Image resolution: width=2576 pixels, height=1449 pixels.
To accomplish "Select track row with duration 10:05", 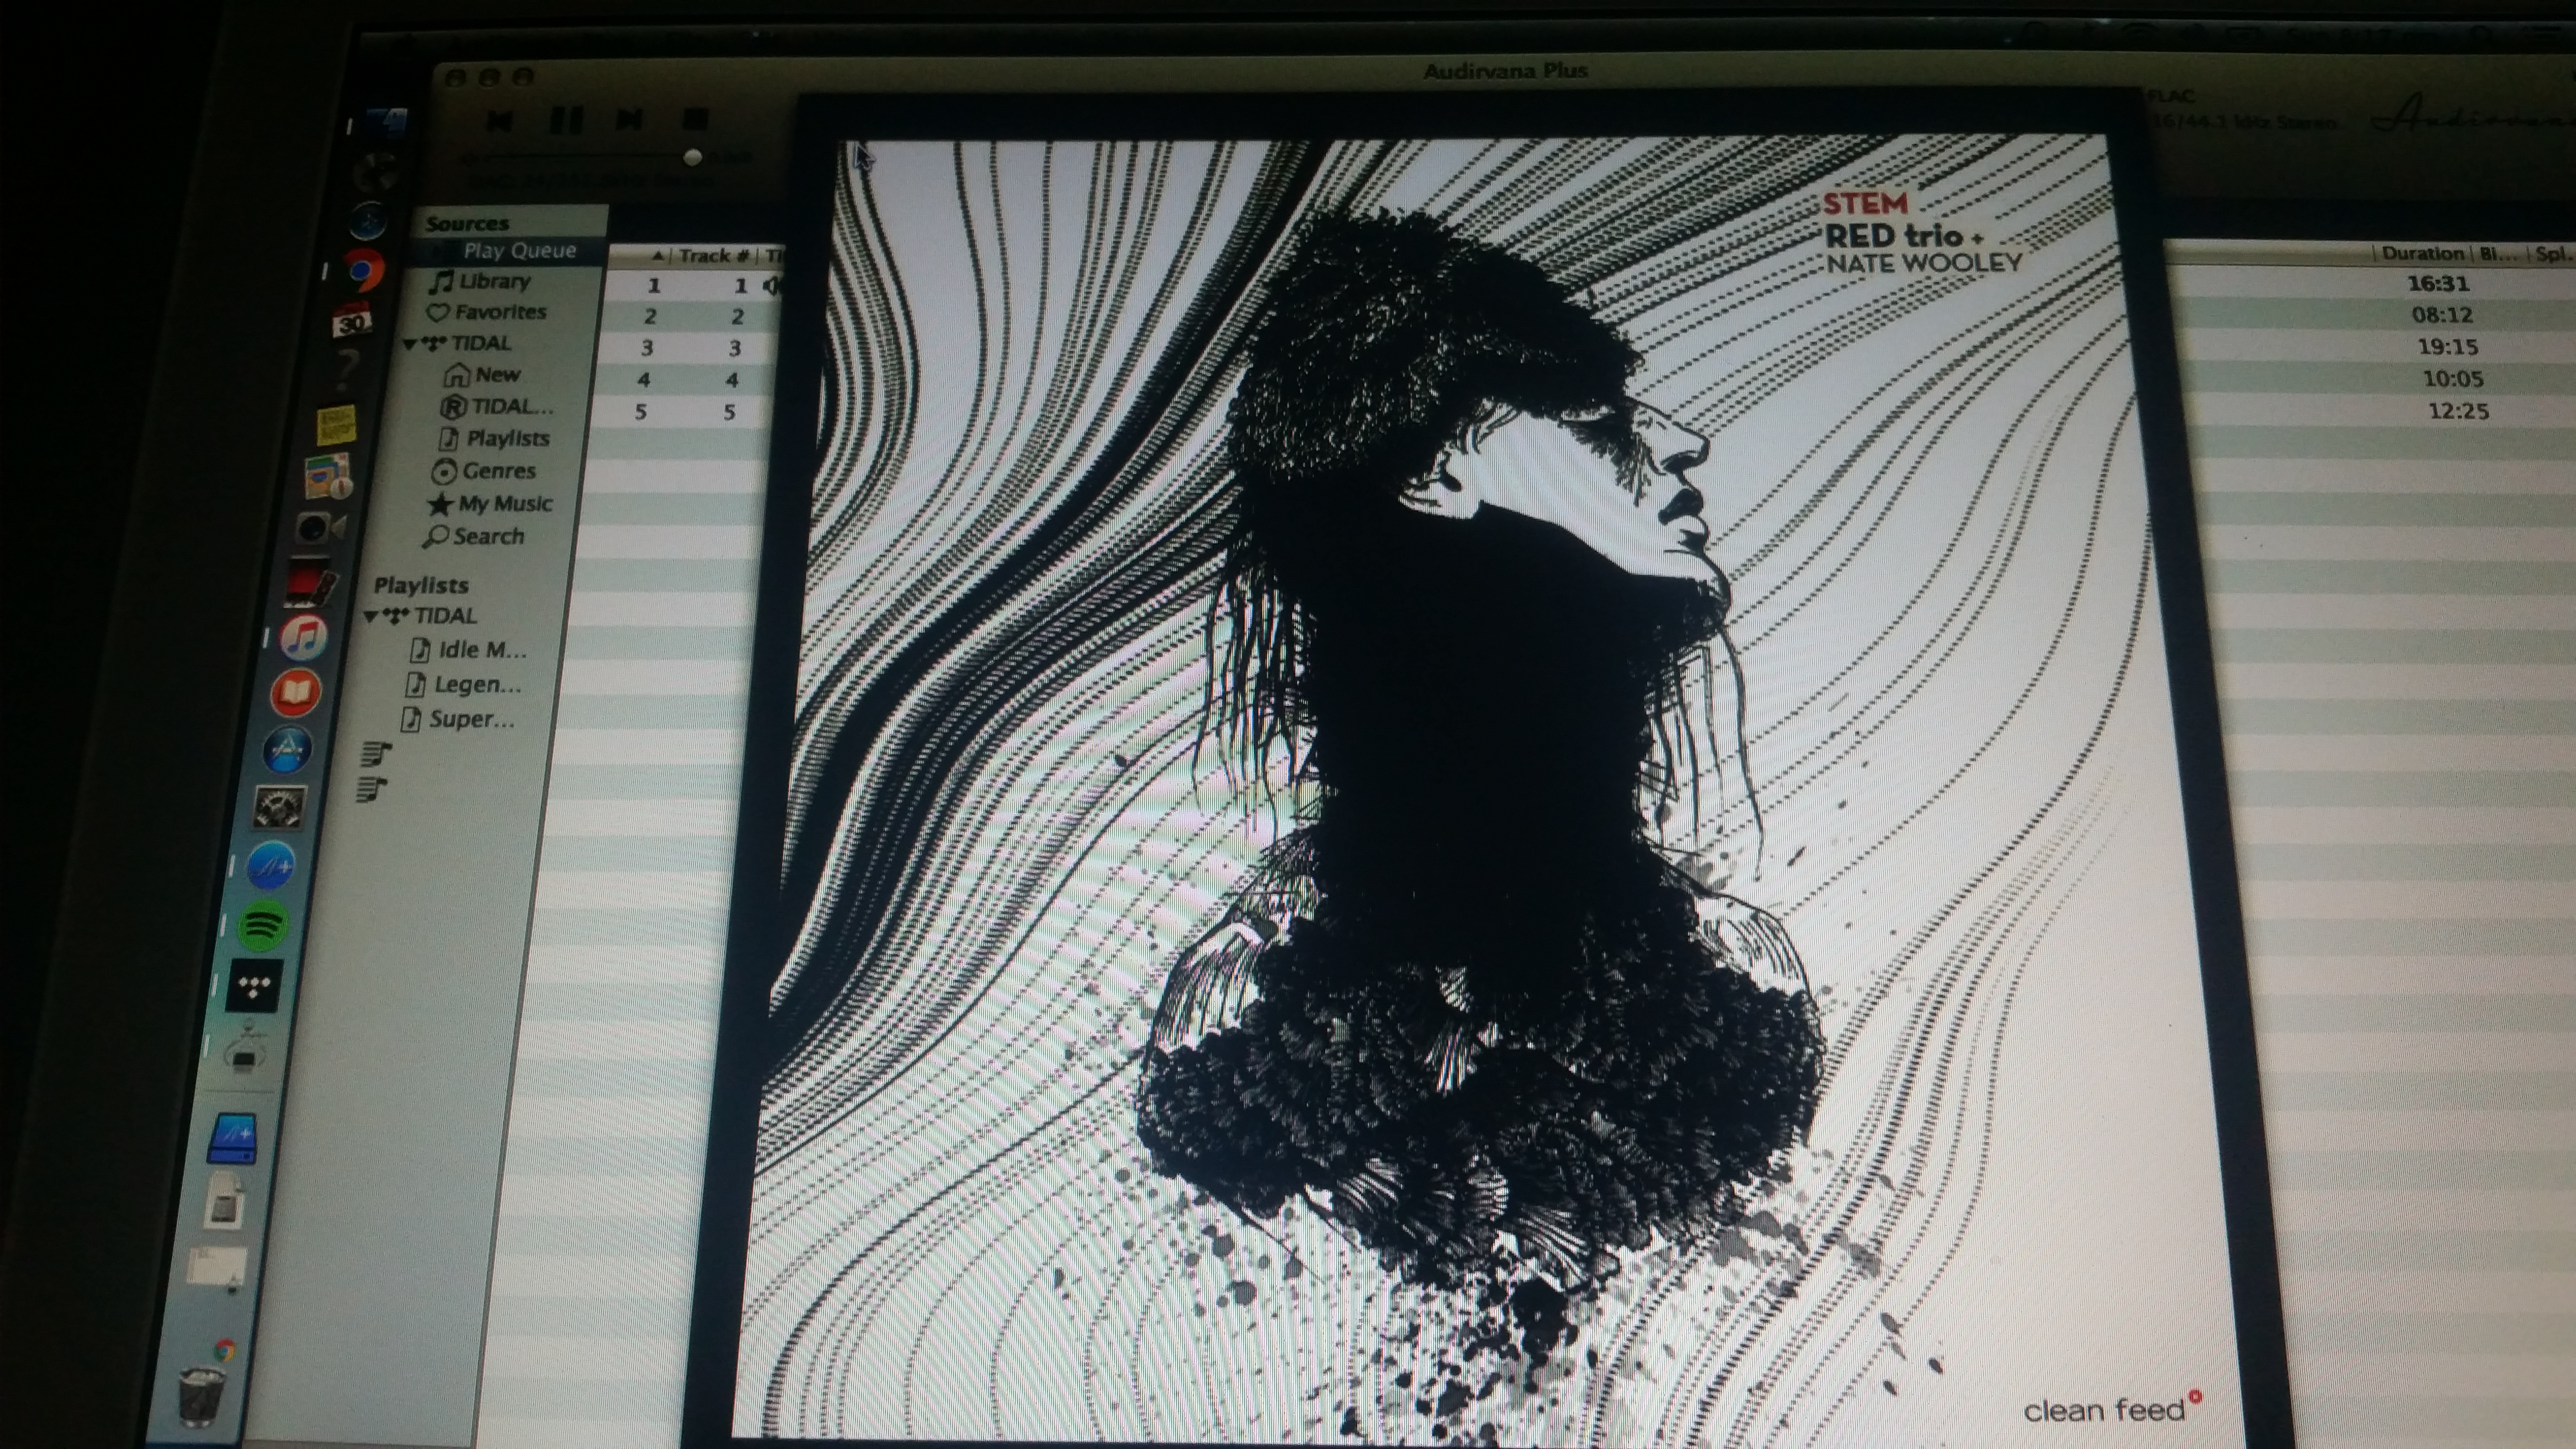I will [x=2453, y=380].
